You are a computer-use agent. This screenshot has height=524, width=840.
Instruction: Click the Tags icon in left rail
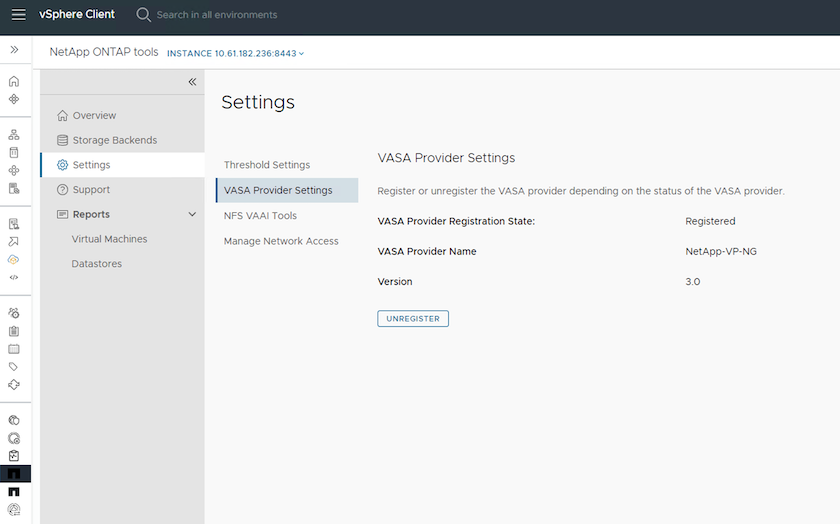(x=14, y=367)
